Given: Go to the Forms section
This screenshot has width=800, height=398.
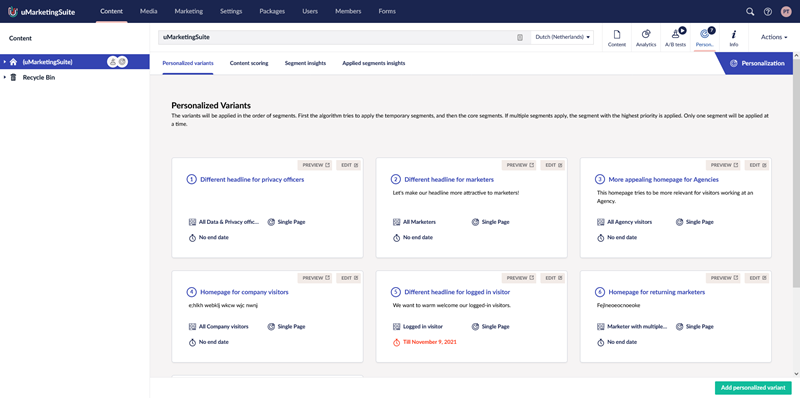Looking at the screenshot, I should coord(387,11).
